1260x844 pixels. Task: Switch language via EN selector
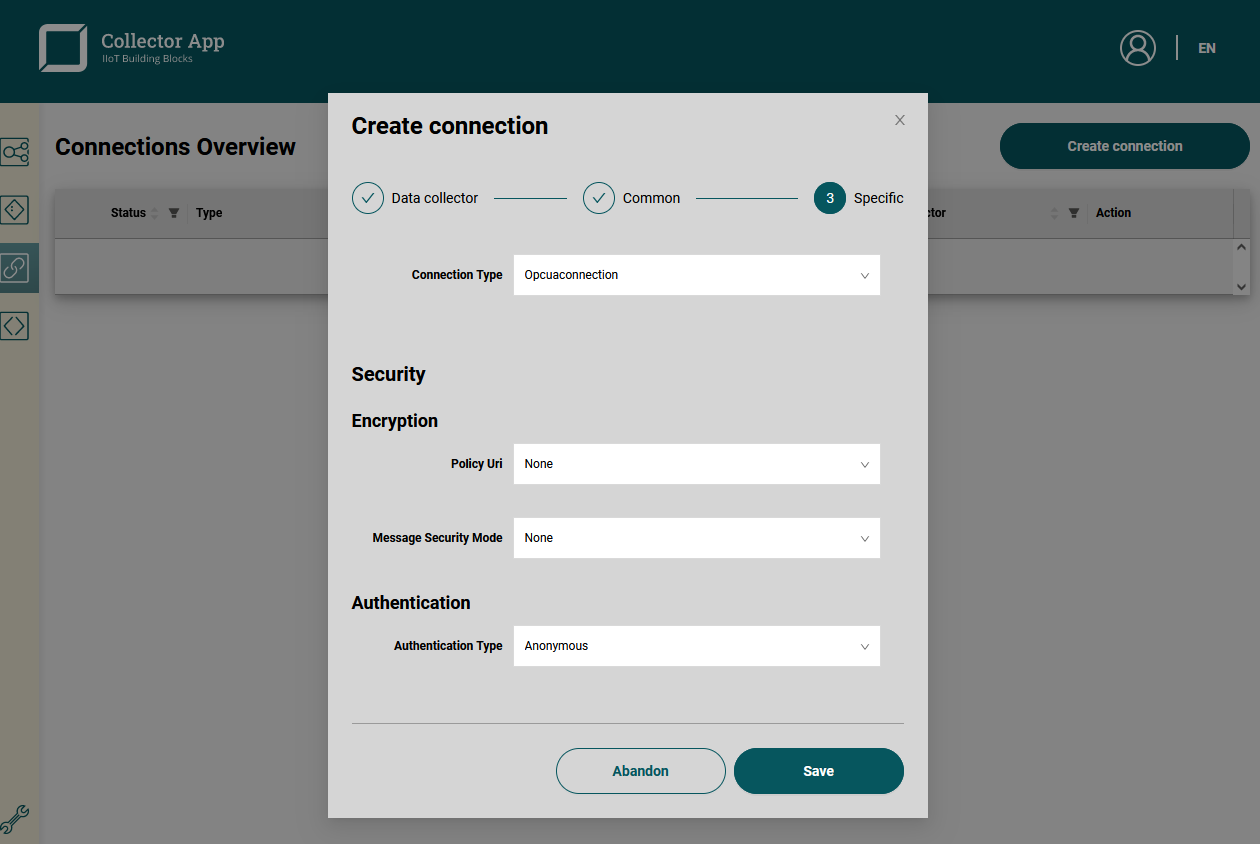click(1207, 48)
